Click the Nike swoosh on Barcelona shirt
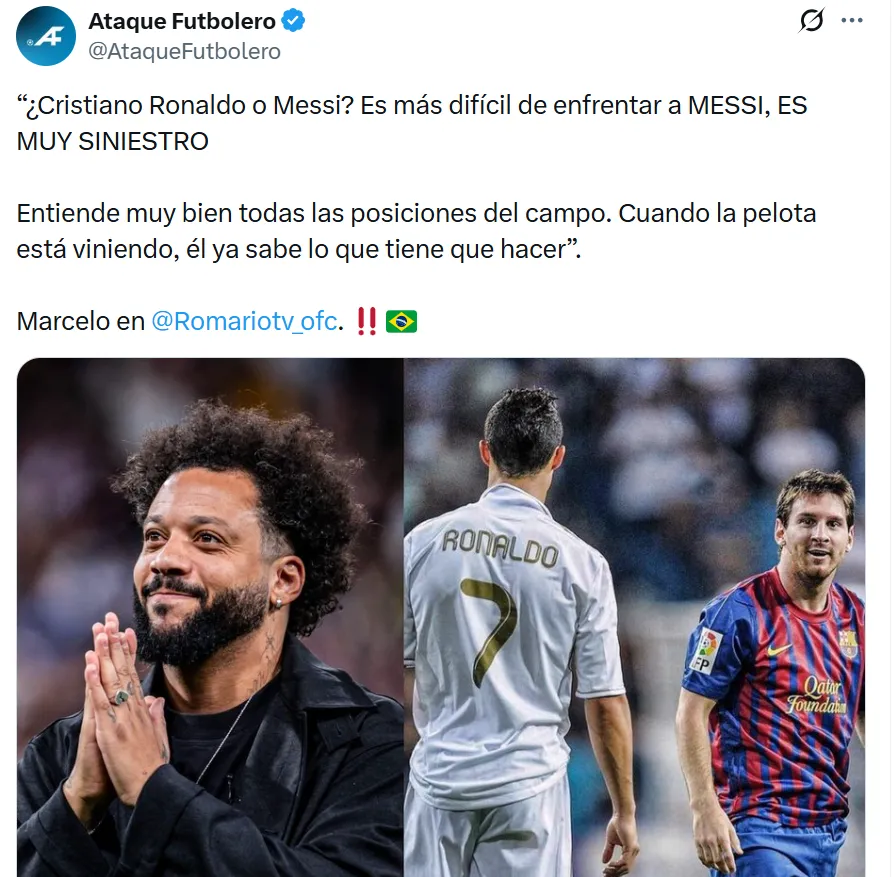894x877 pixels. coord(778,649)
